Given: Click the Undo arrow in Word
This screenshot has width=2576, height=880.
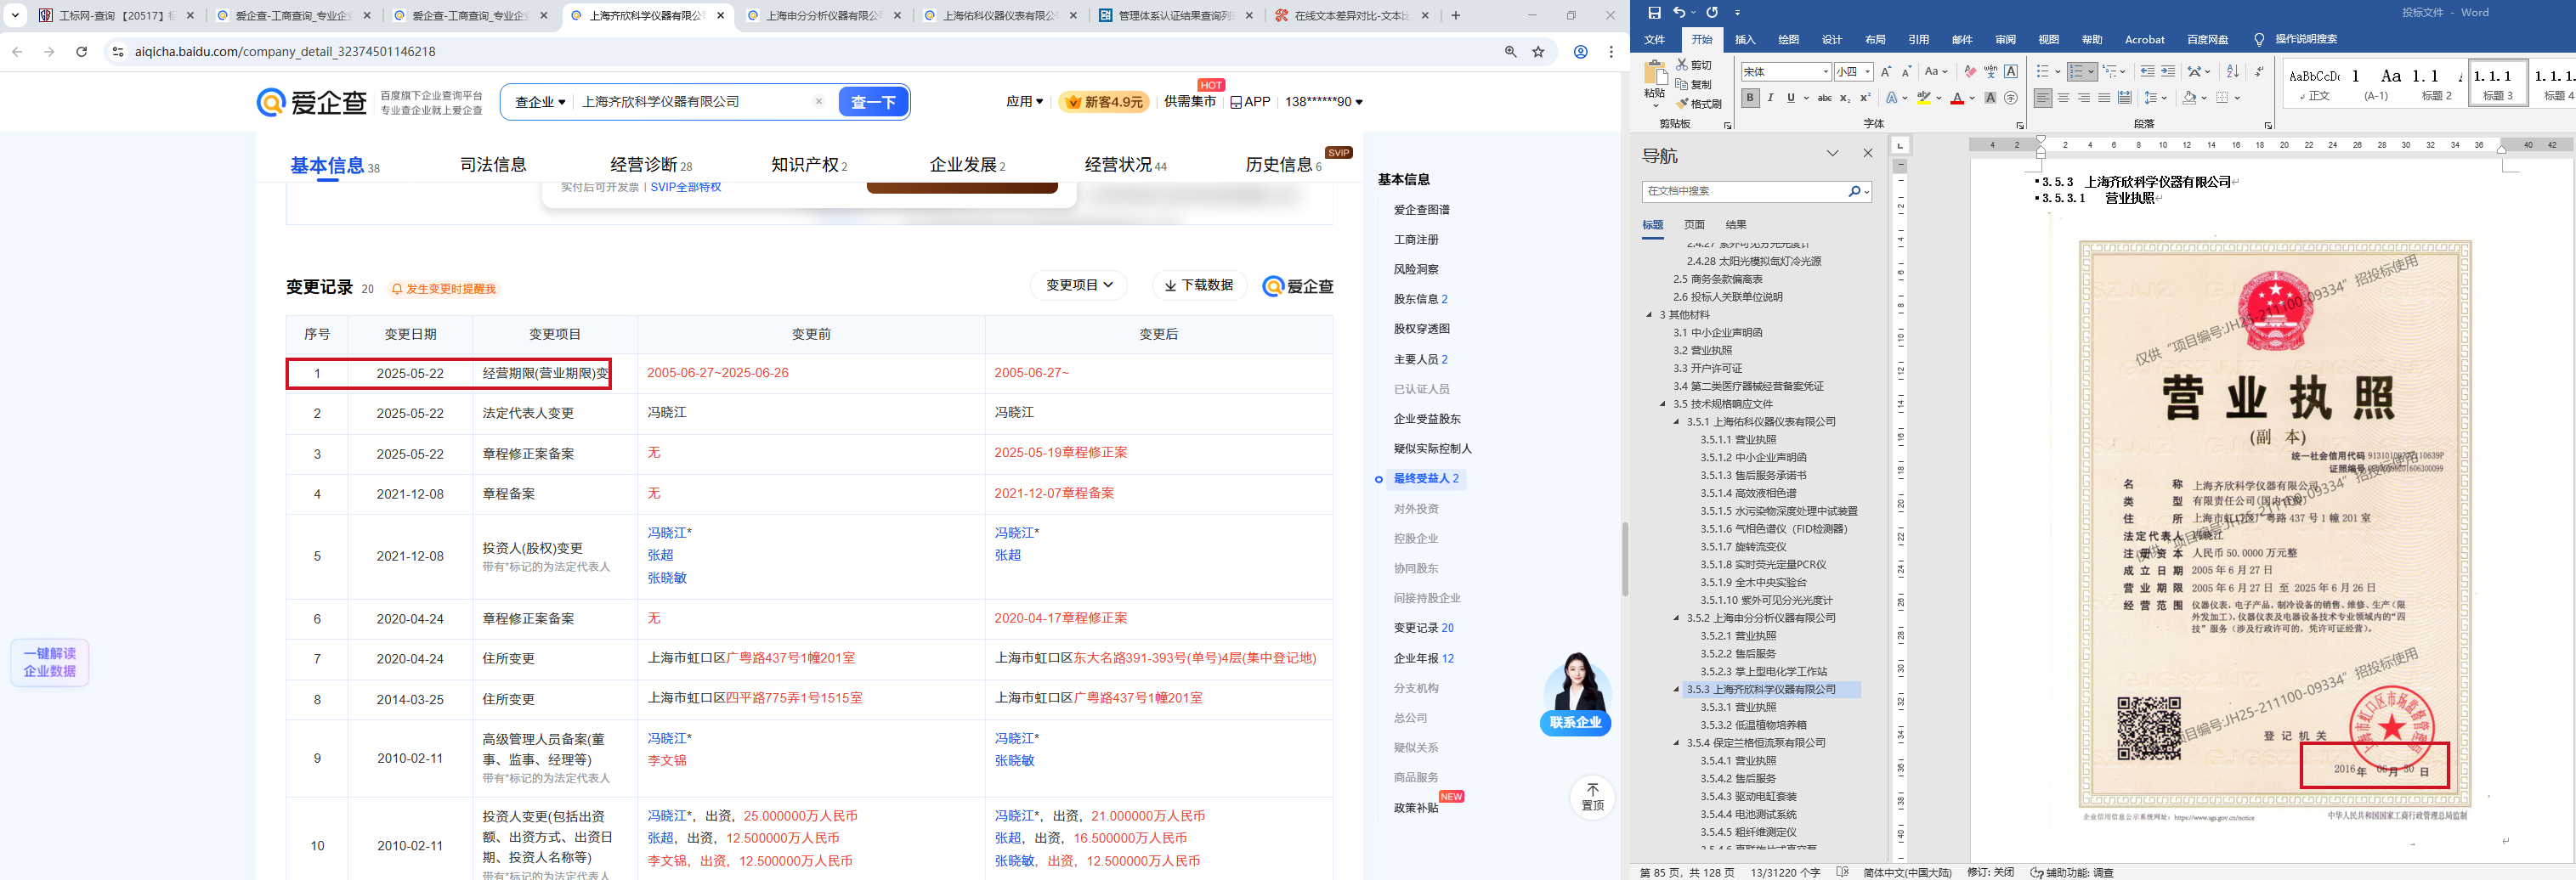Looking at the screenshot, I should pos(1679,13).
